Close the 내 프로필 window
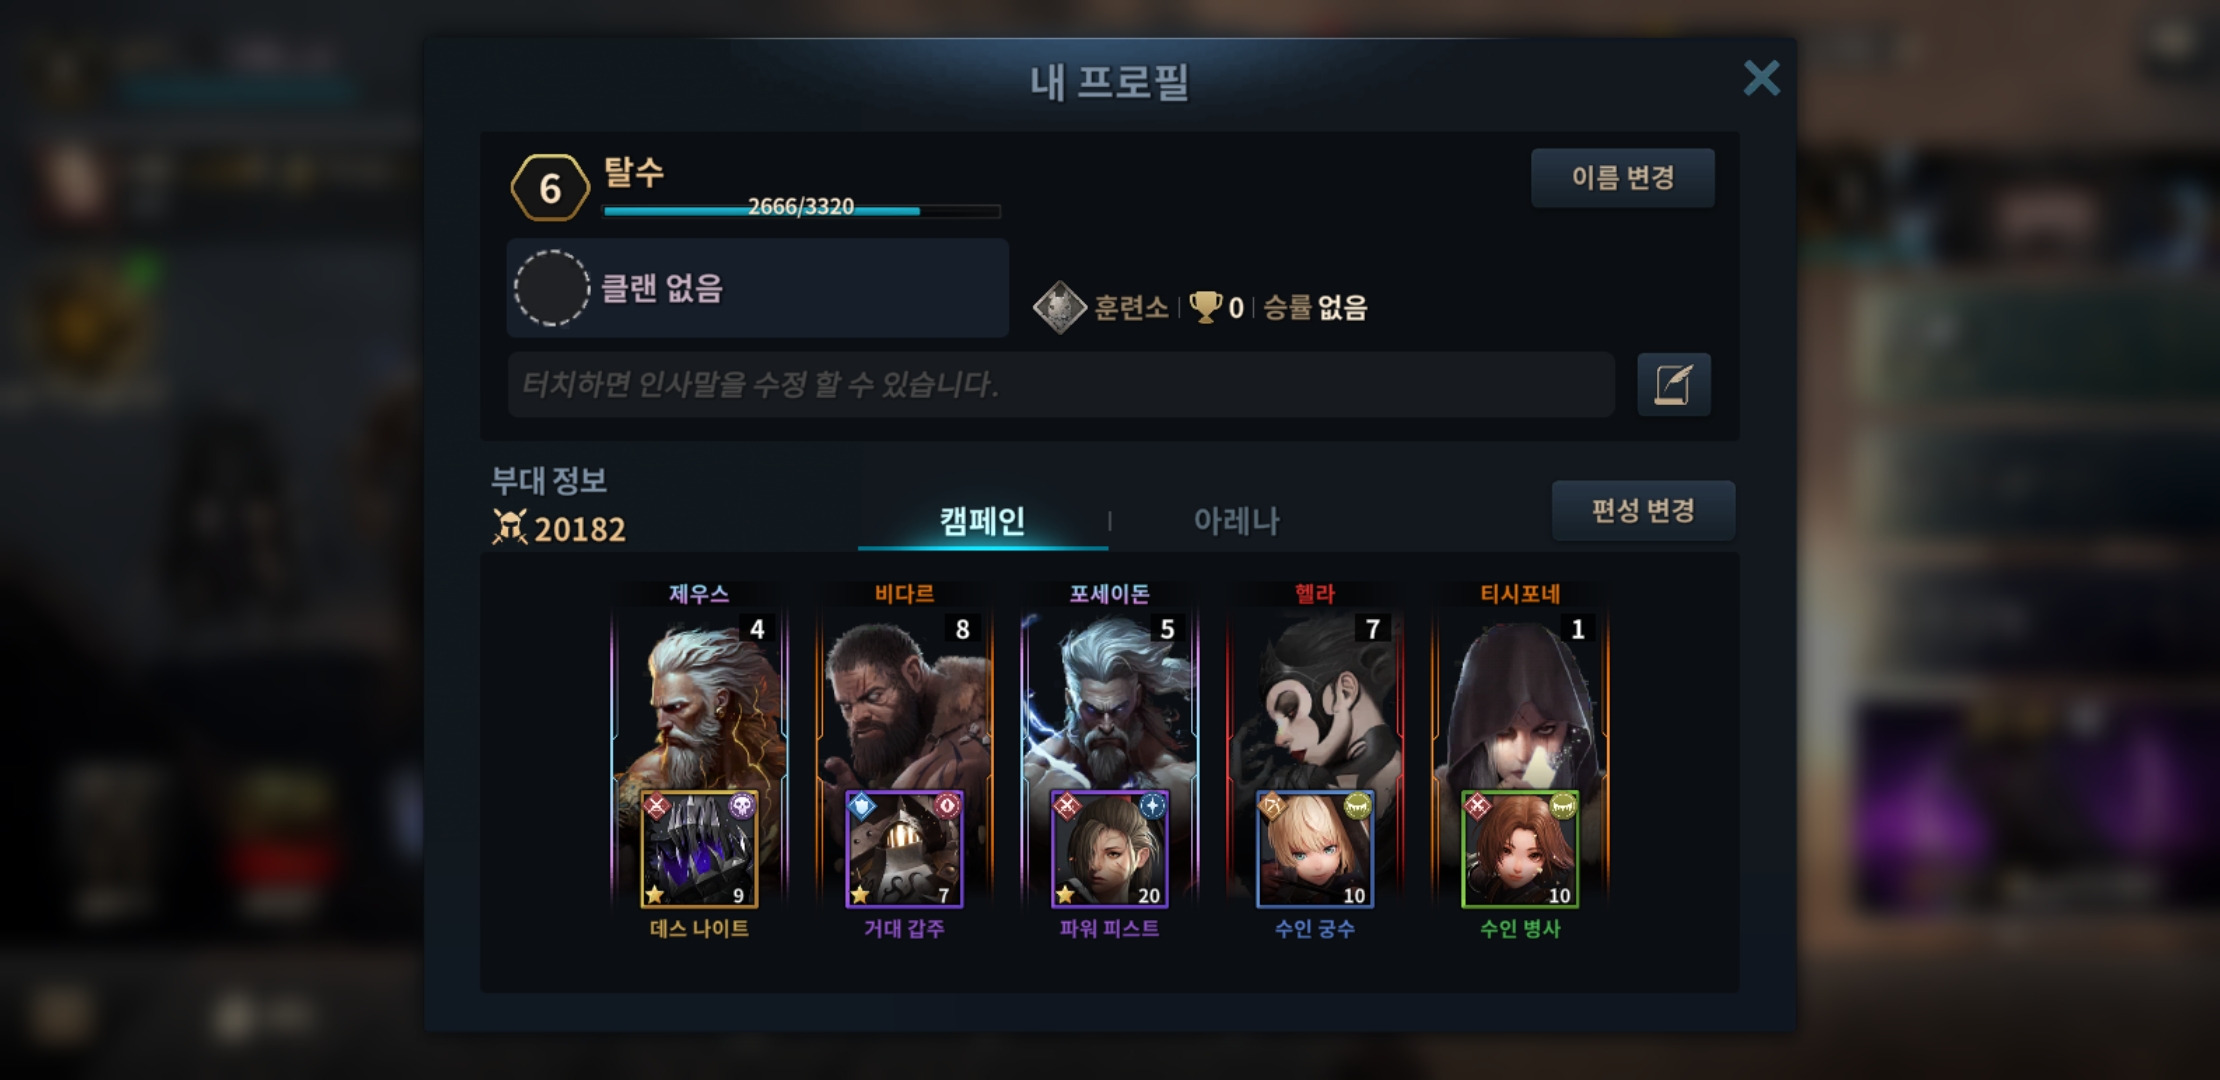 click(1761, 78)
